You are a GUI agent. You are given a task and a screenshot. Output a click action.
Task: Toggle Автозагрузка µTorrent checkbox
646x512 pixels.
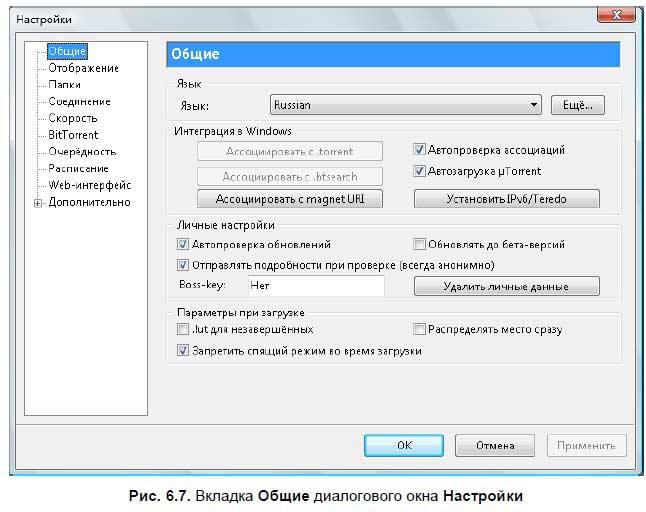click(x=419, y=171)
